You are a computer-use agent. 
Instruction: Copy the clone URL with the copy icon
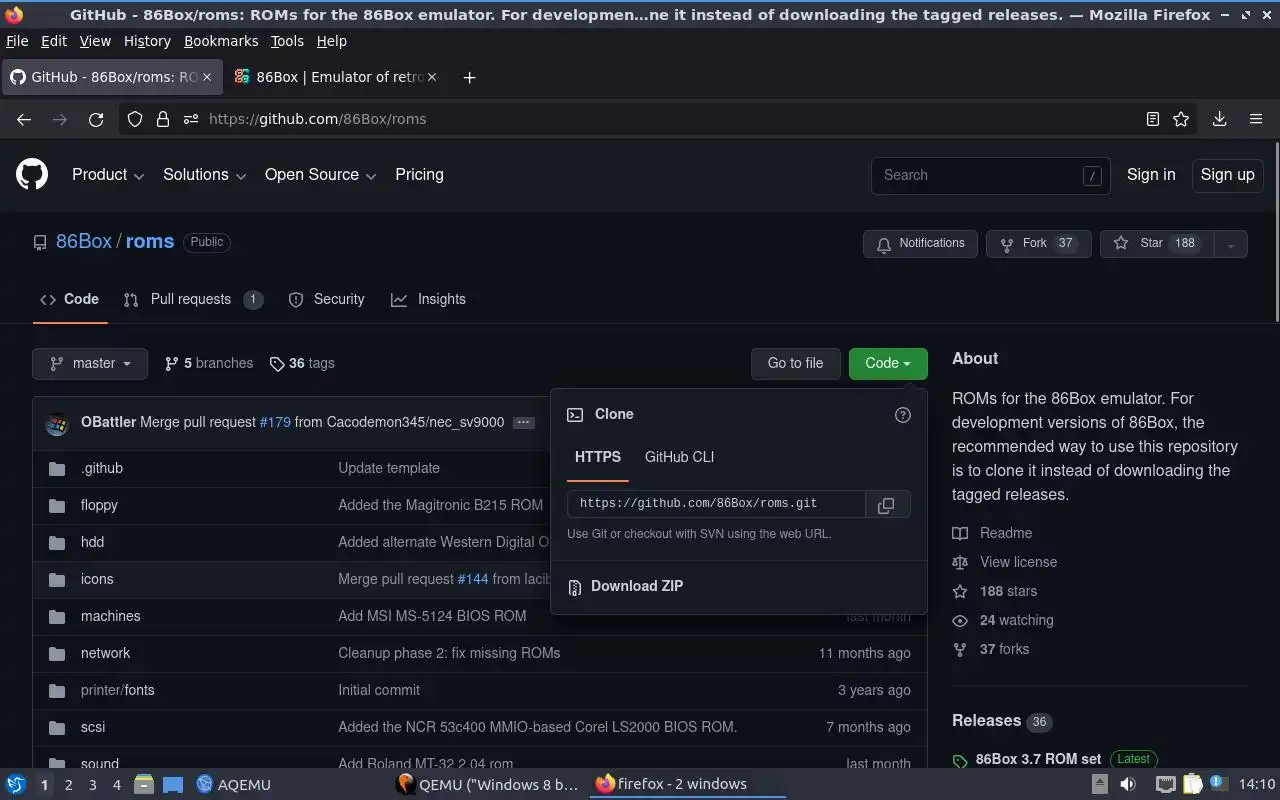[886, 505]
